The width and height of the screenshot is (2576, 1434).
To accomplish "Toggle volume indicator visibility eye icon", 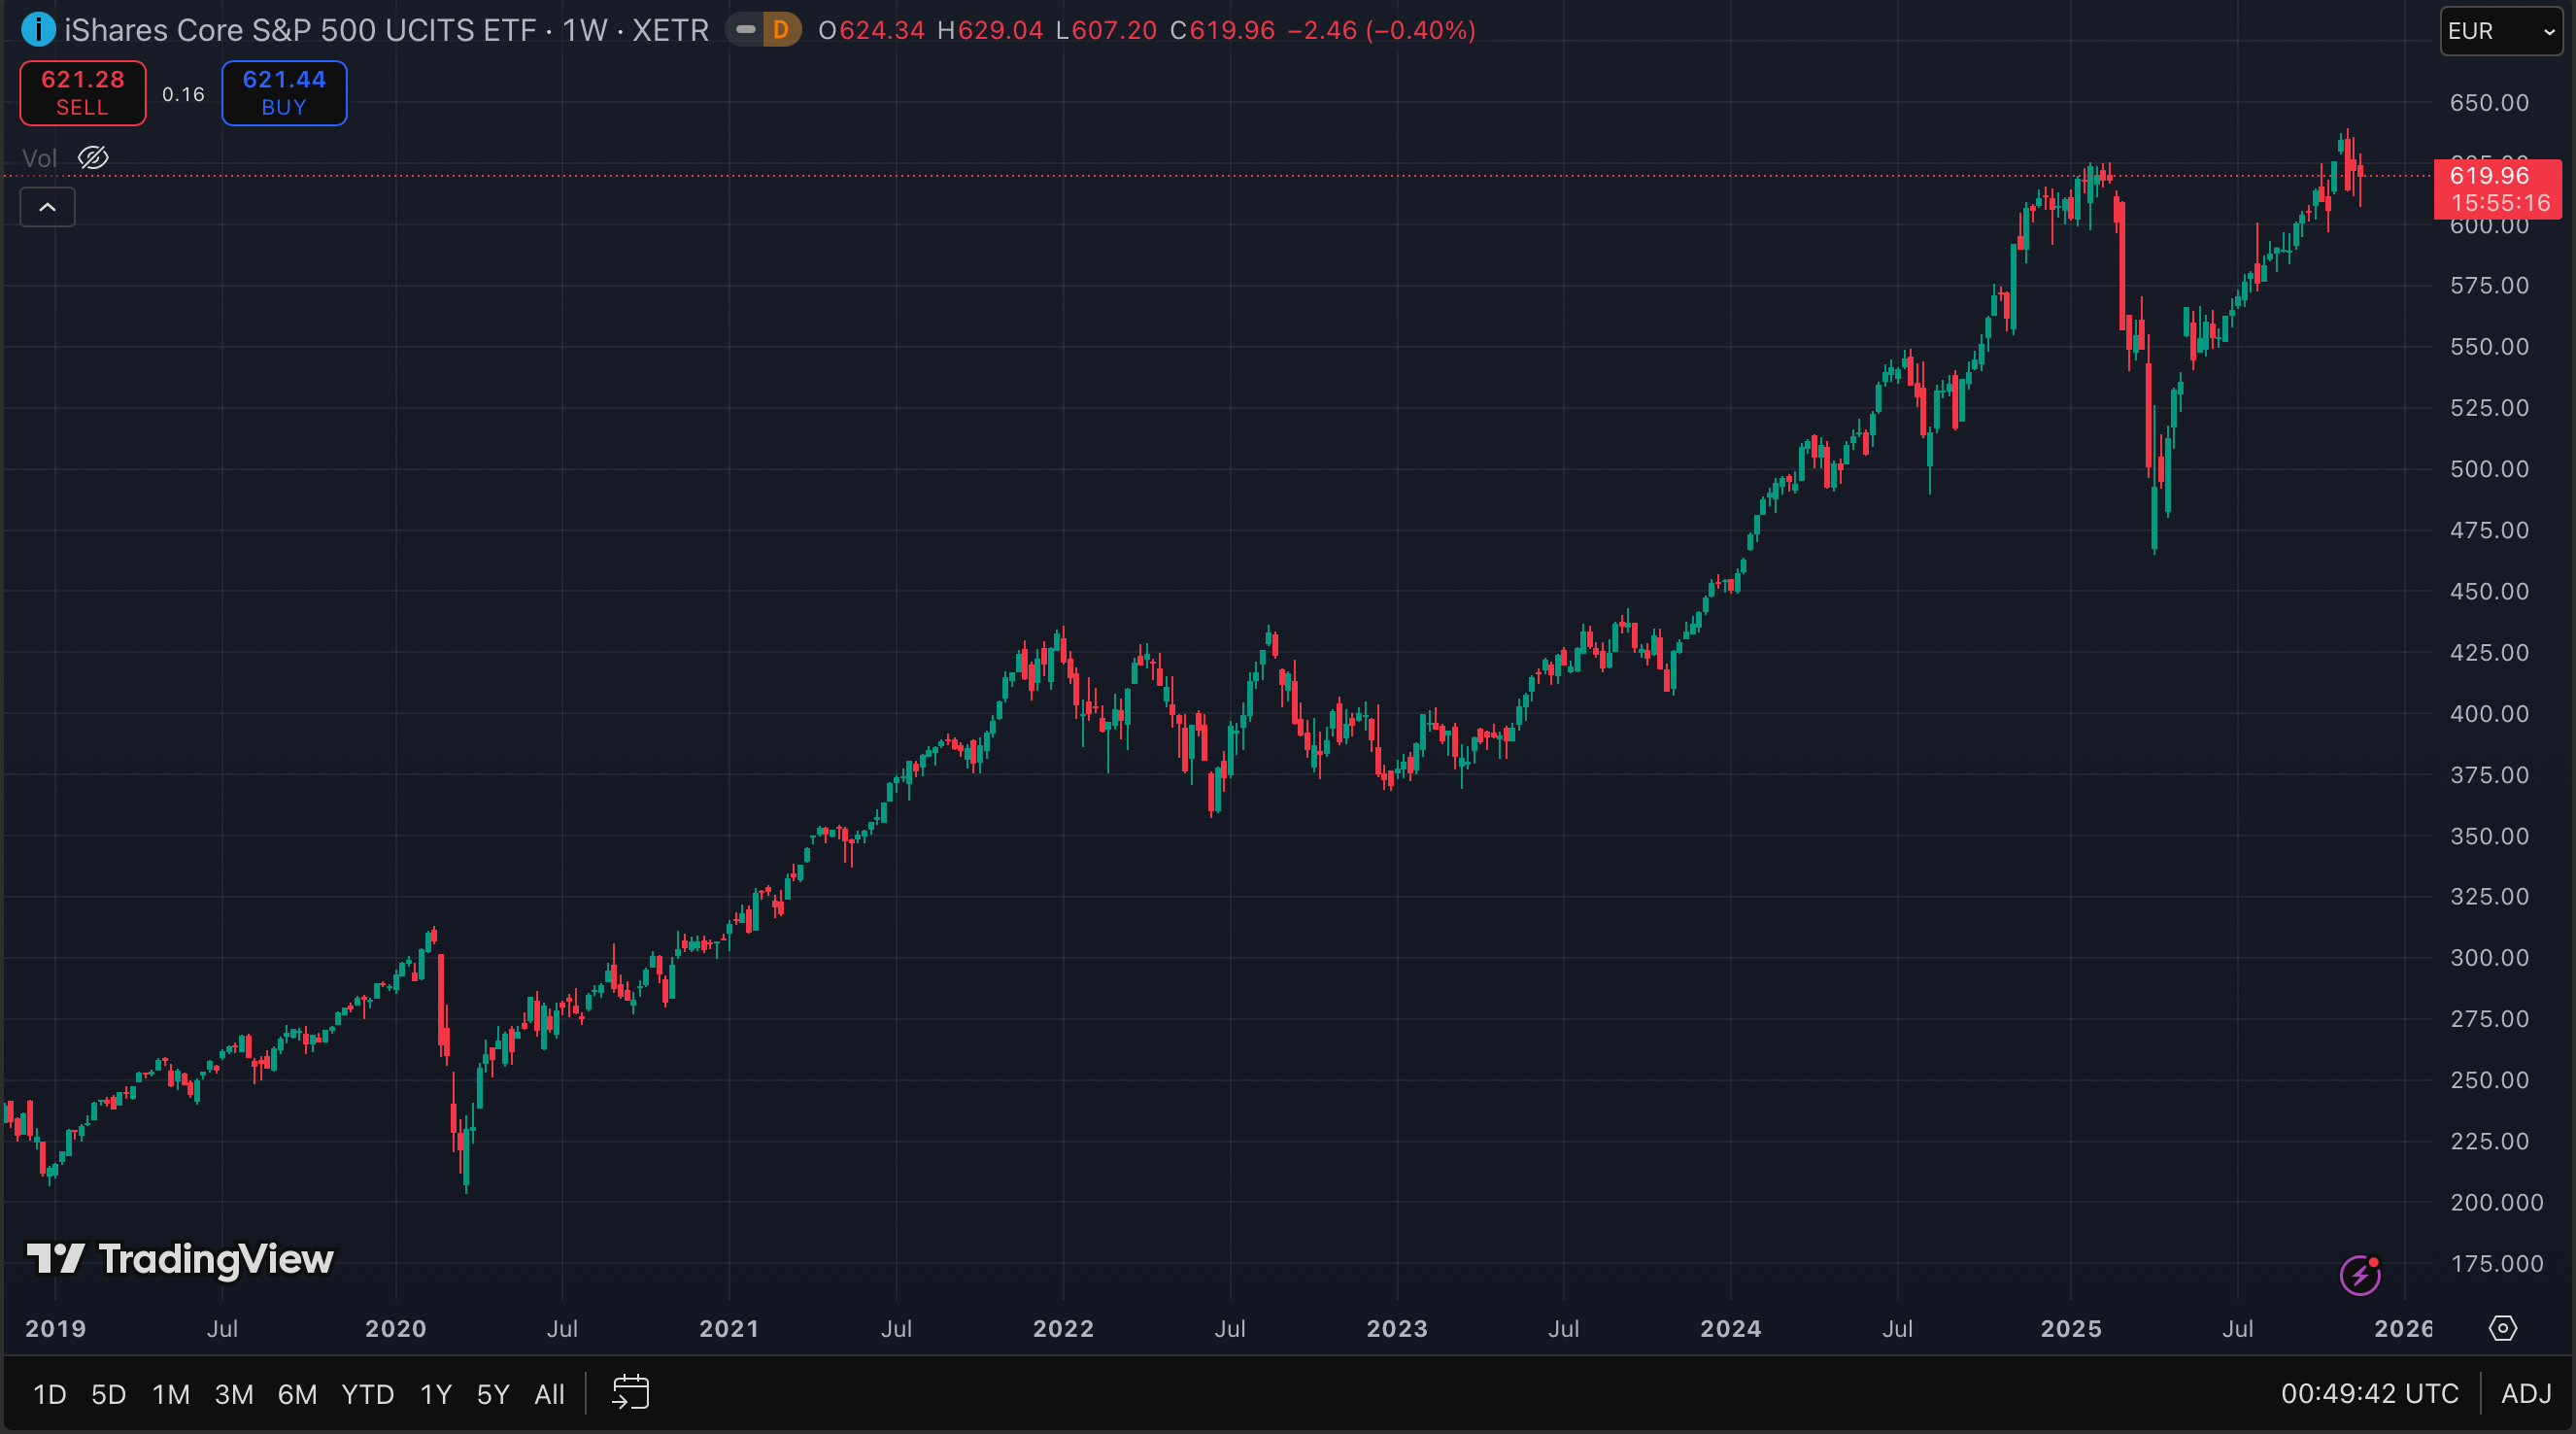I will point(93,158).
